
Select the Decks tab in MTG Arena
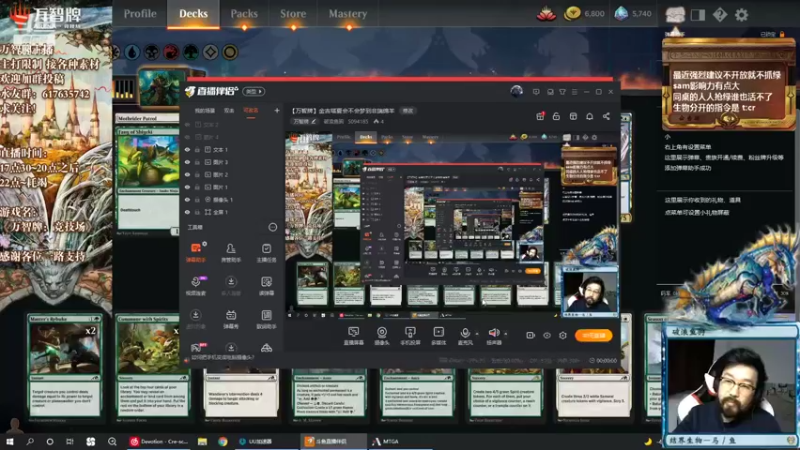coord(193,14)
